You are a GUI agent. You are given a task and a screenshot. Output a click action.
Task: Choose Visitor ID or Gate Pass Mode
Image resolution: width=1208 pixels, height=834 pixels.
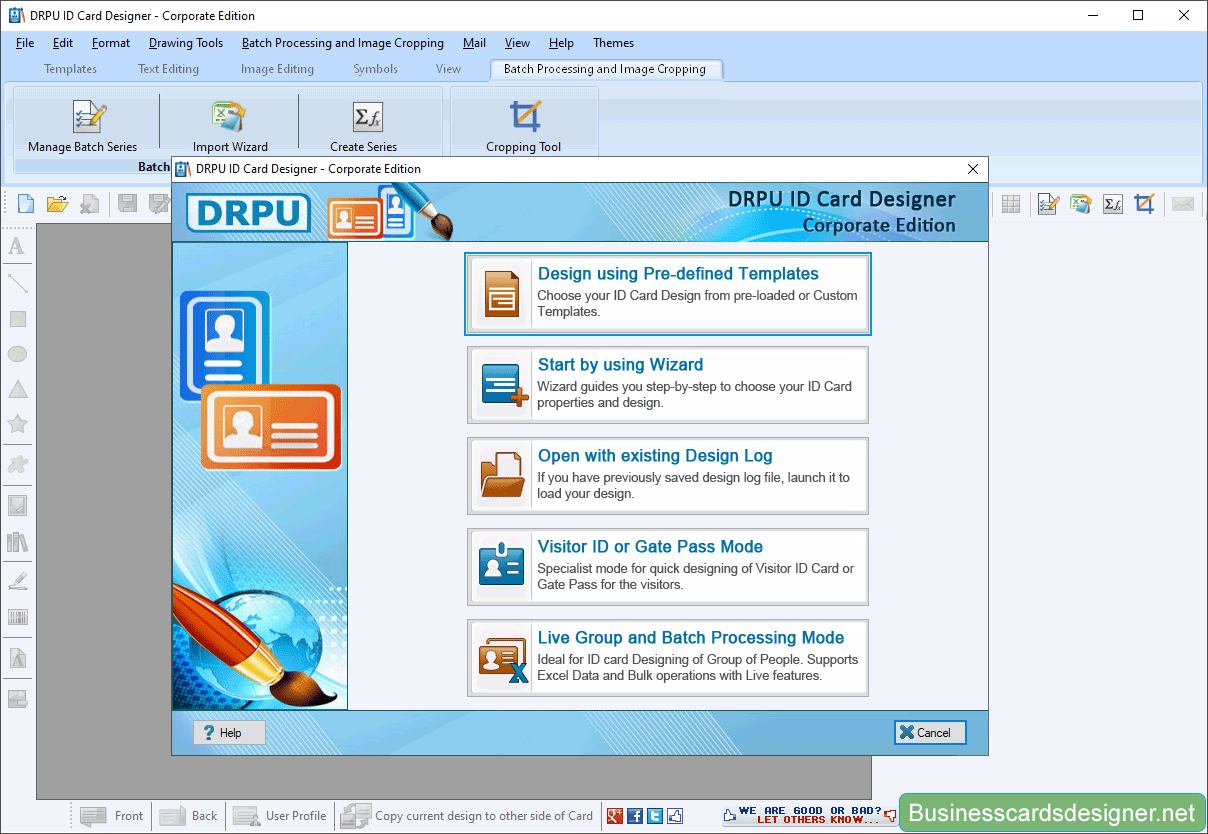668,567
